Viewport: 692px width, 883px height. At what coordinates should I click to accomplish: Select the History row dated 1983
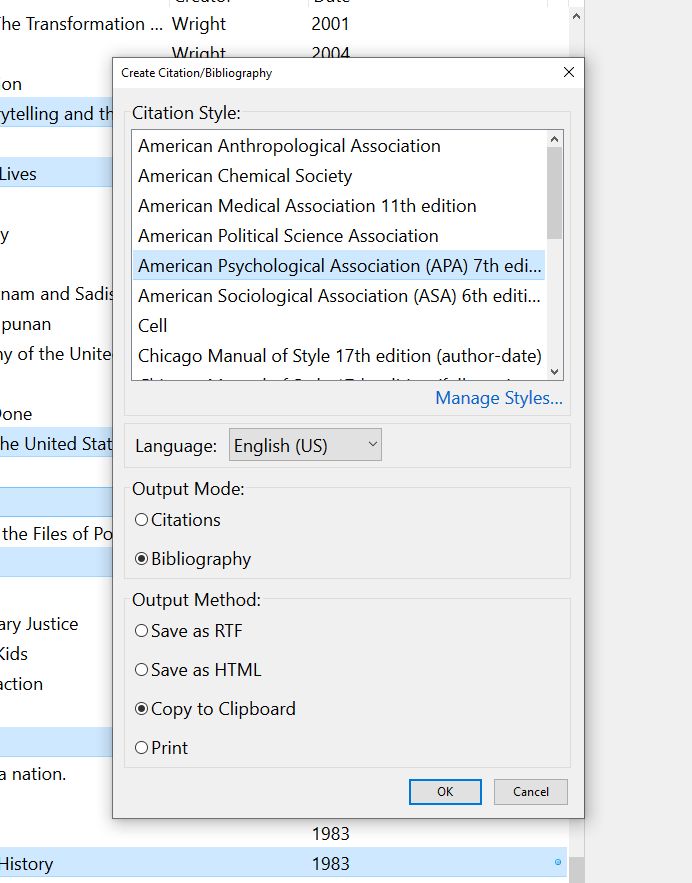(283, 863)
